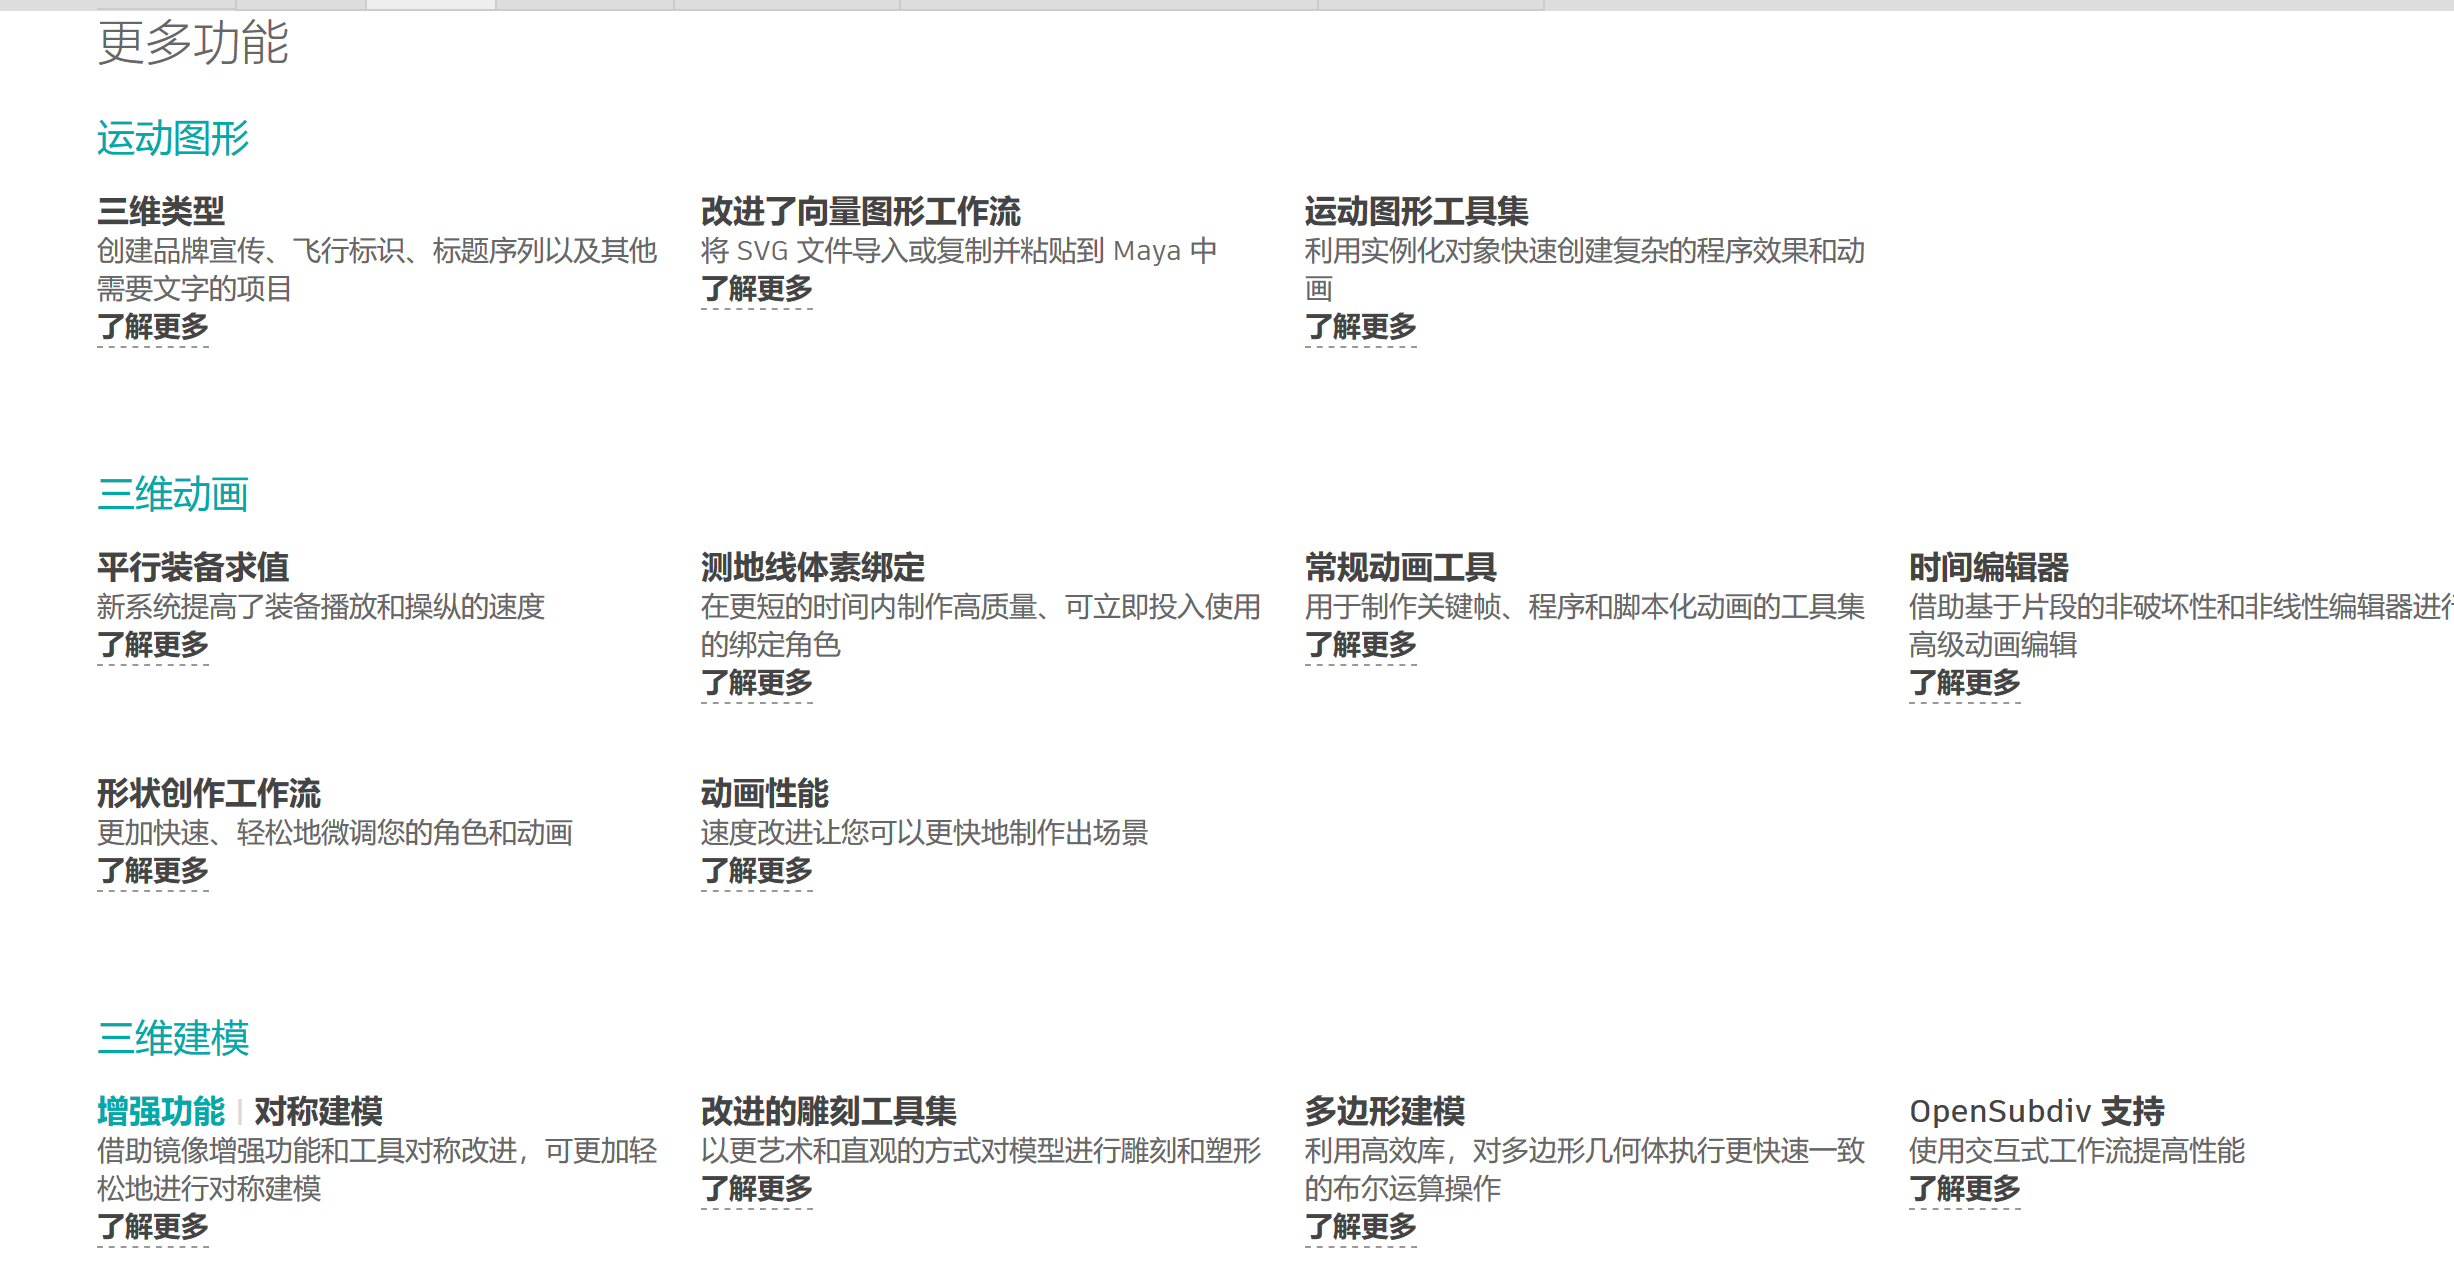This screenshot has height=1267, width=2454.
Task: Open 了解更多 beneath 动画性能
Action: coord(757,871)
